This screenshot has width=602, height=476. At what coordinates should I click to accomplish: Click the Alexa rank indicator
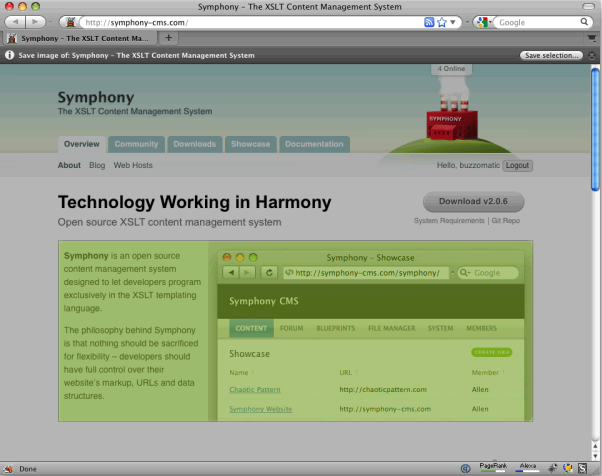(x=528, y=467)
